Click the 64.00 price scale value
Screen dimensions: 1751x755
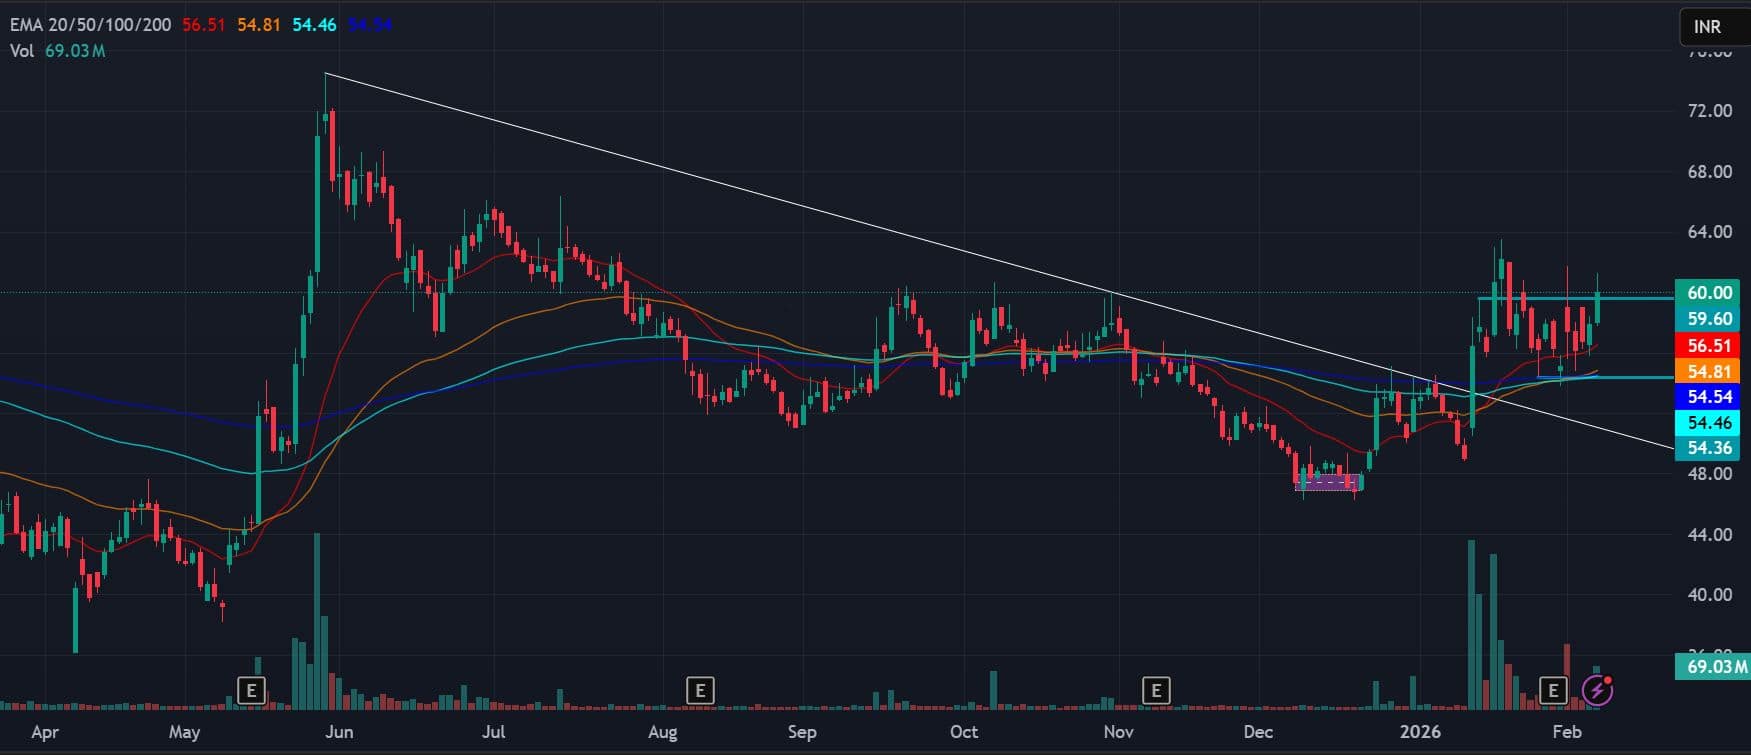[x=1710, y=232]
